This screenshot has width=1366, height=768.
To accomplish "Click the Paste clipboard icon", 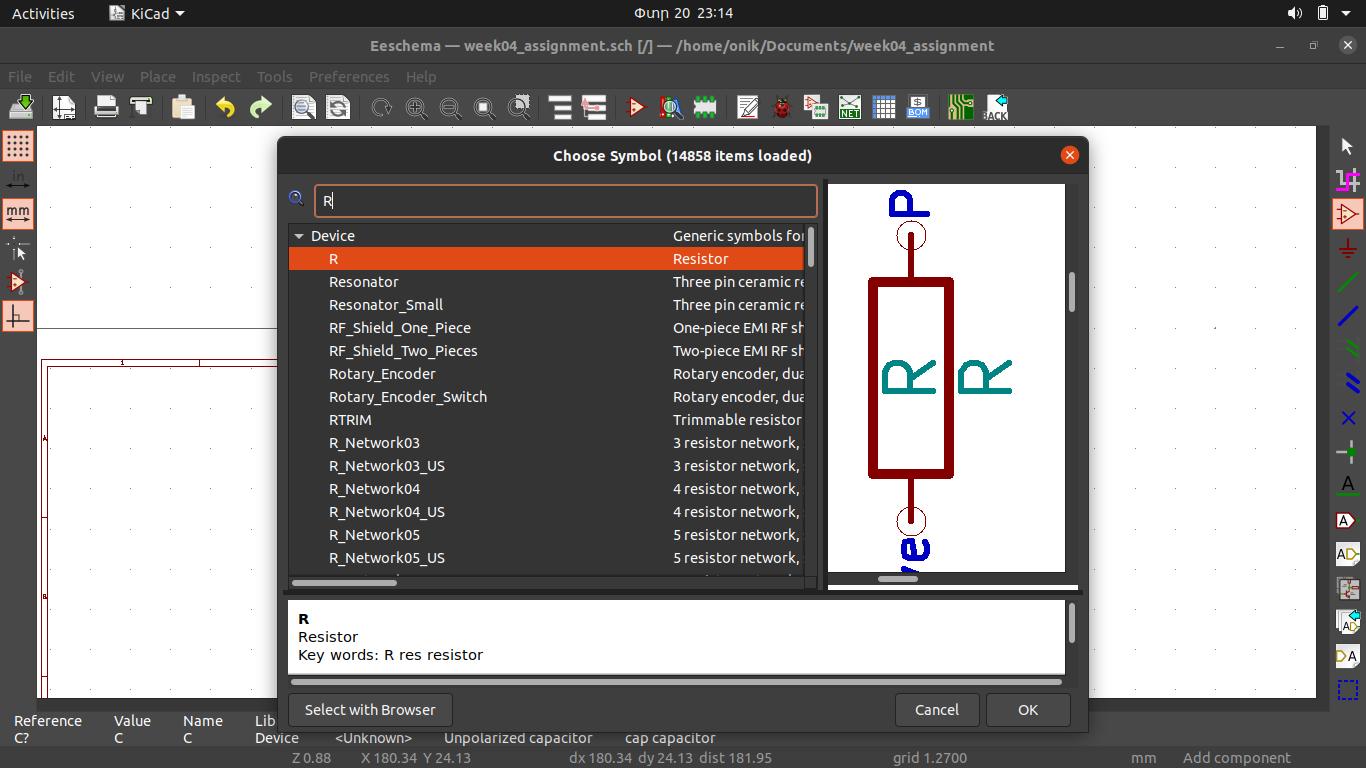I will click(183, 107).
